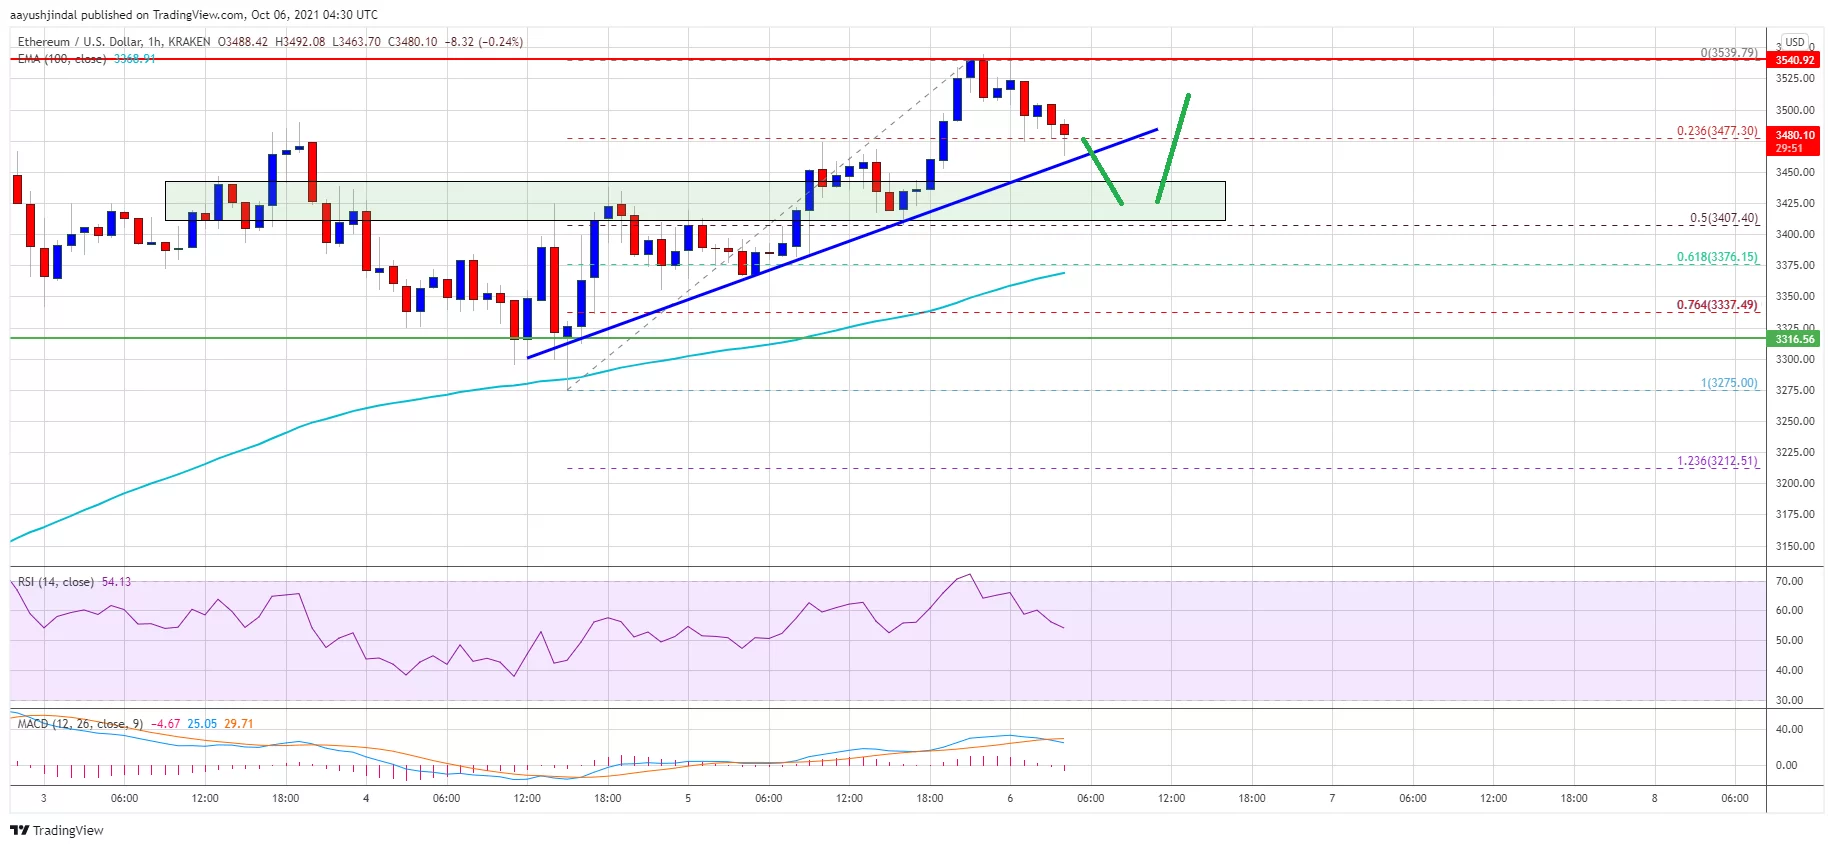
Task: Click the TradingView text link at bottom
Action: [68, 830]
